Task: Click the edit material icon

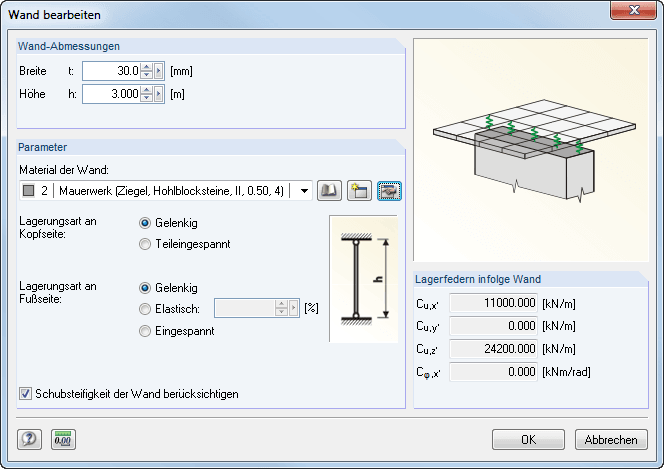Action: click(388, 190)
